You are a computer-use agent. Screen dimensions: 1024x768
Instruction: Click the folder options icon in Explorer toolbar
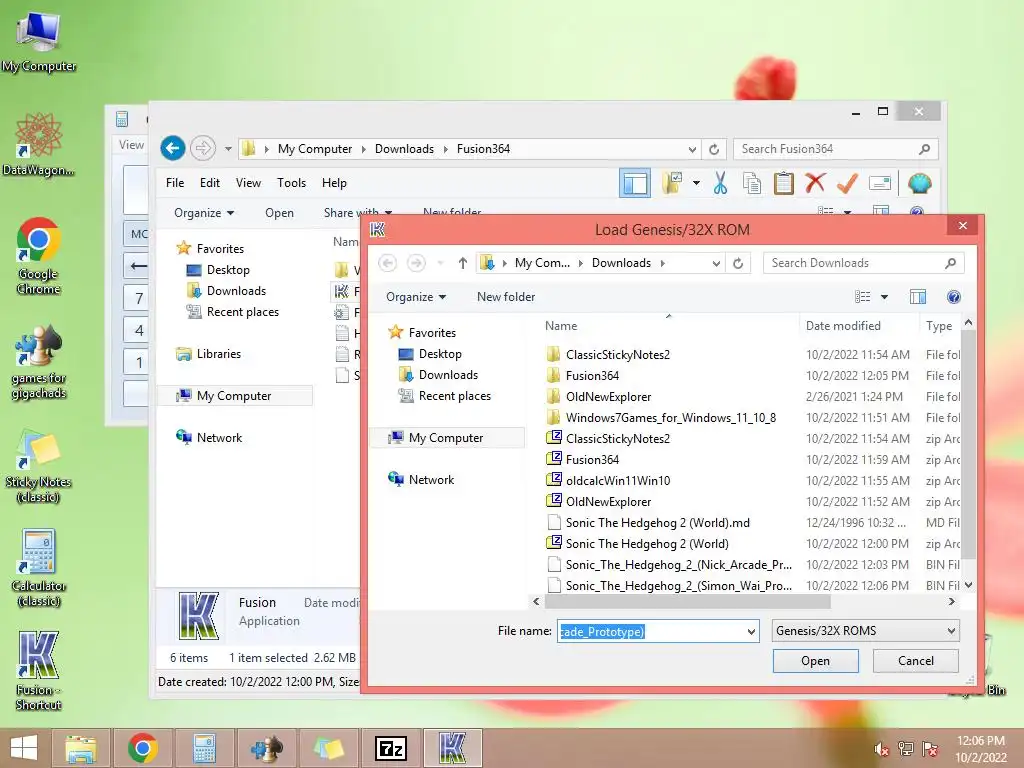[x=672, y=184]
